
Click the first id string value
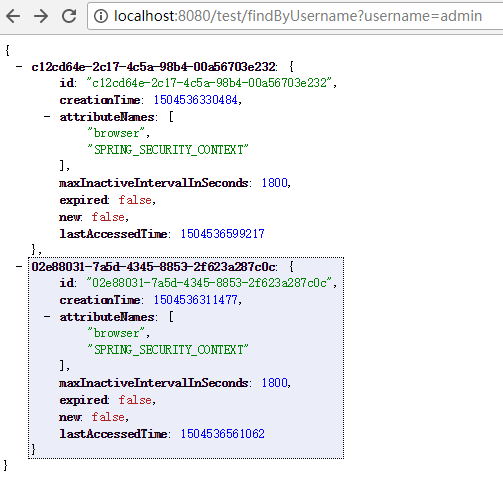[x=209, y=83]
